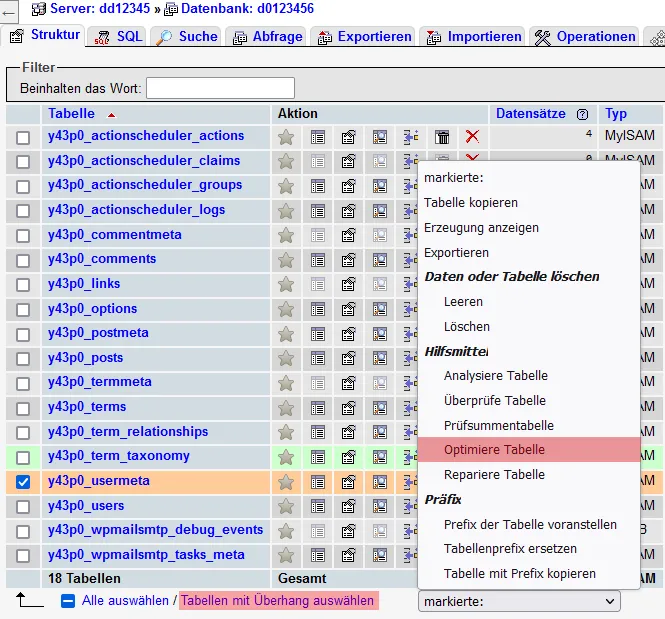
Task: Star icon for y43p0_links table
Action: click(x=286, y=285)
